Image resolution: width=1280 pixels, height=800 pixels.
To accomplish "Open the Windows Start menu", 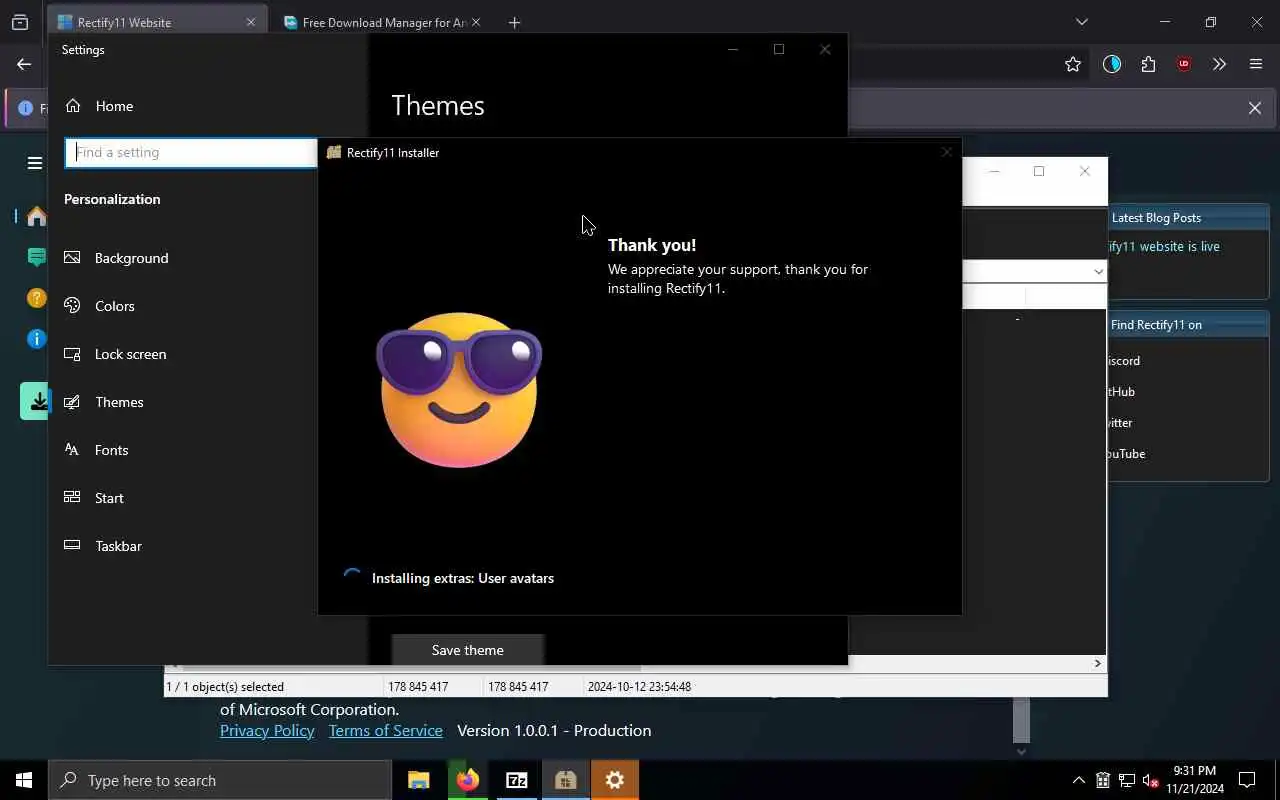I will coord(24,780).
